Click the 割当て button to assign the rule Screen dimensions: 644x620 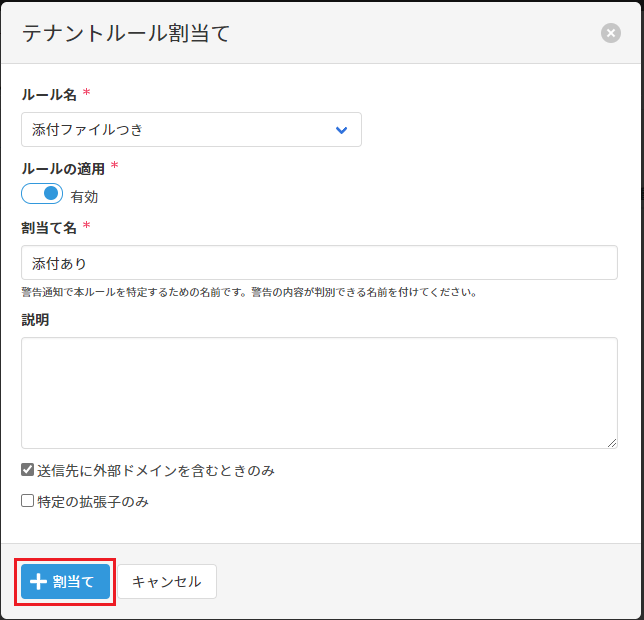pos(66,582)
